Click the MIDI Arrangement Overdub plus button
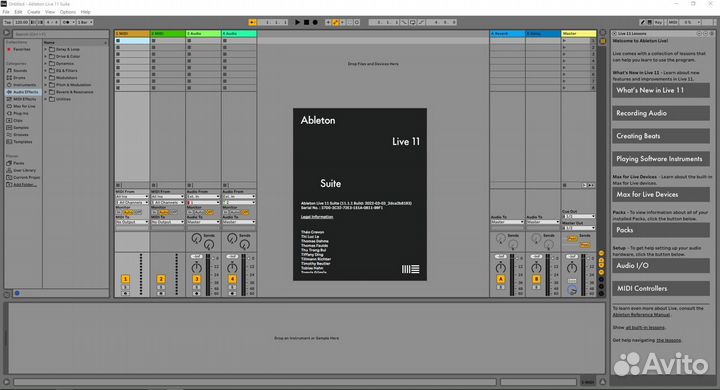The width and height of the screenshot is (720, 390). (x=328, y=22)
